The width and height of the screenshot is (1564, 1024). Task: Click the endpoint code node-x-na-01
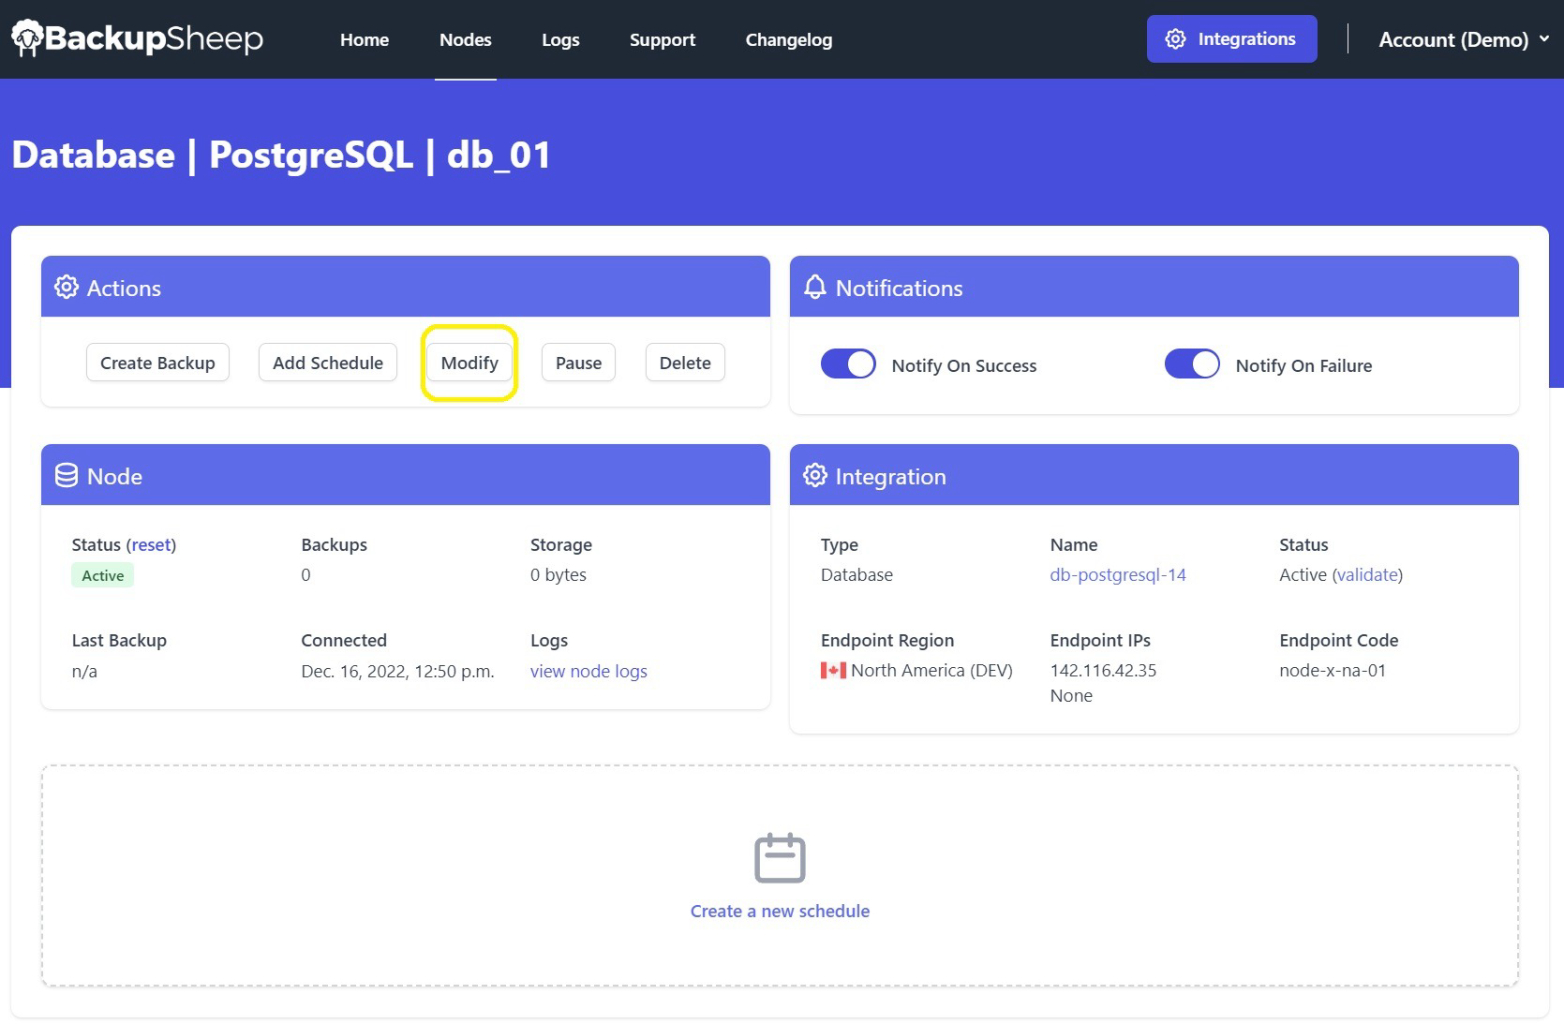(x=1332, y=670)
